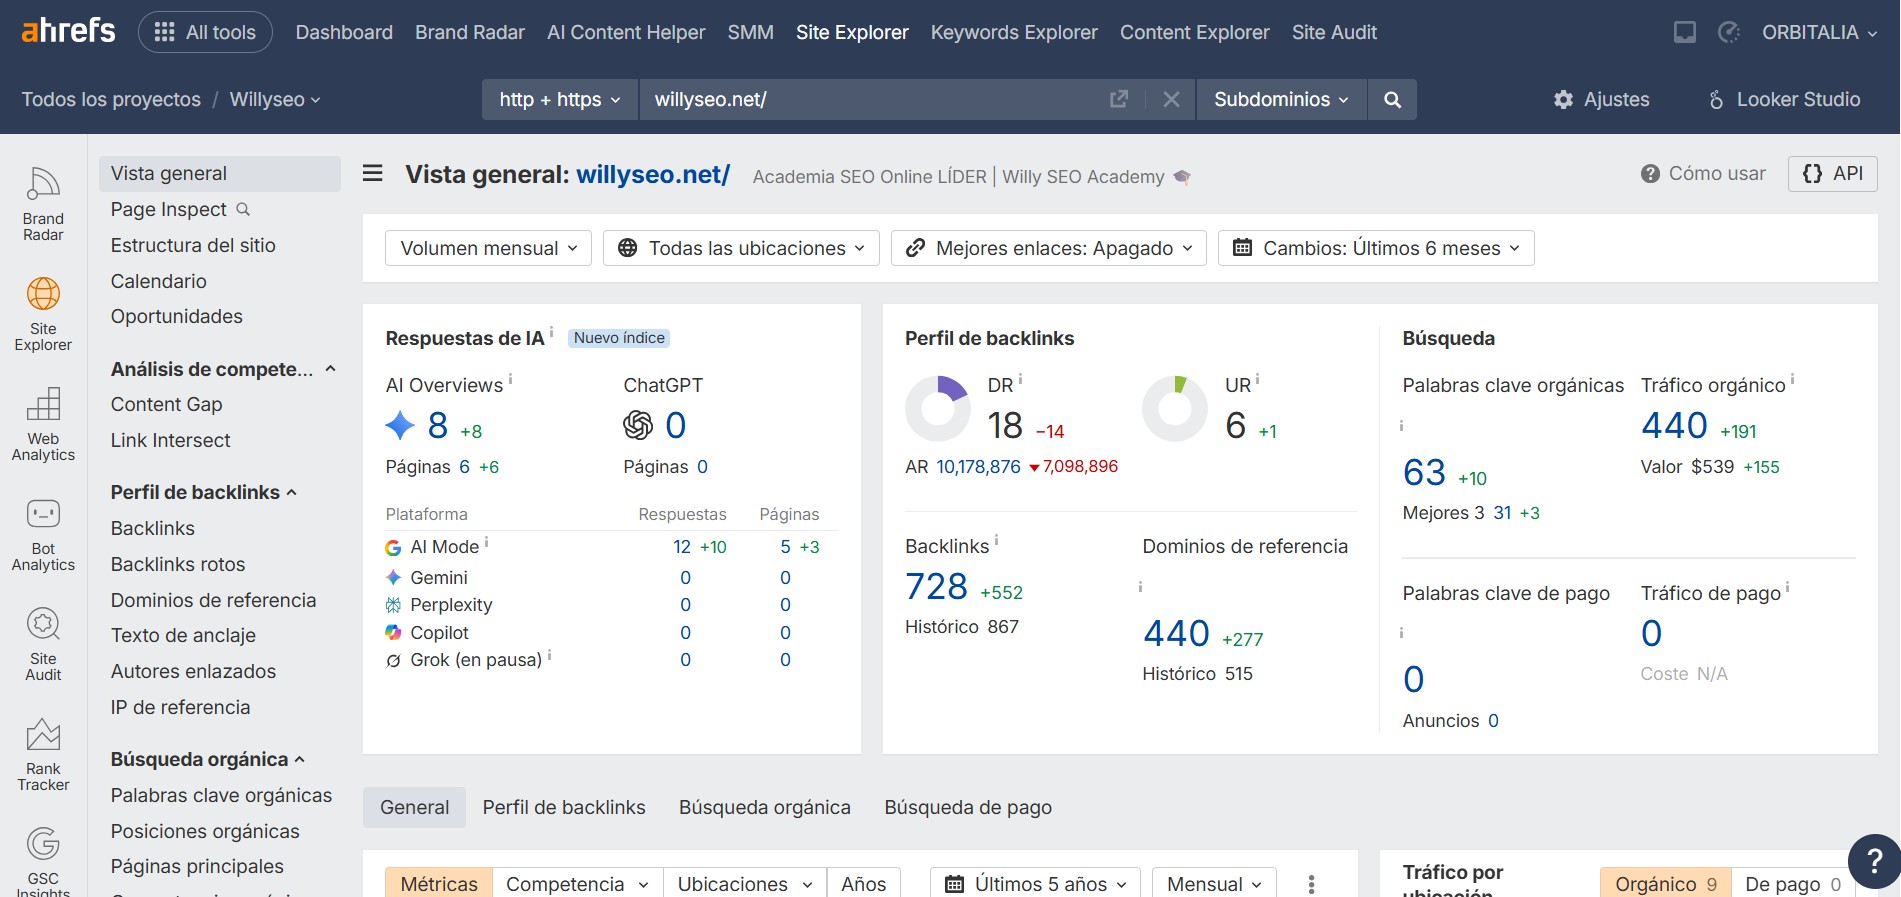Open Looker Studio
This screenshot has height=897, width=1901.
click(1785, 99)
